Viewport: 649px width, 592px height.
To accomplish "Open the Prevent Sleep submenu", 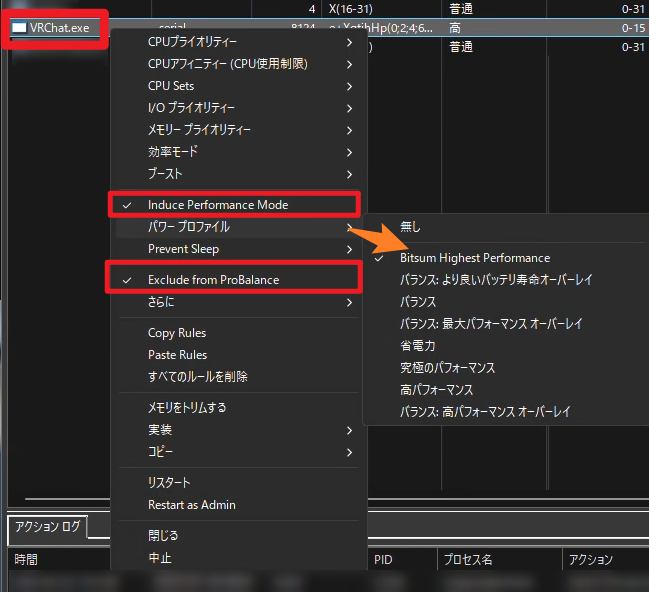I will [239, 249].
